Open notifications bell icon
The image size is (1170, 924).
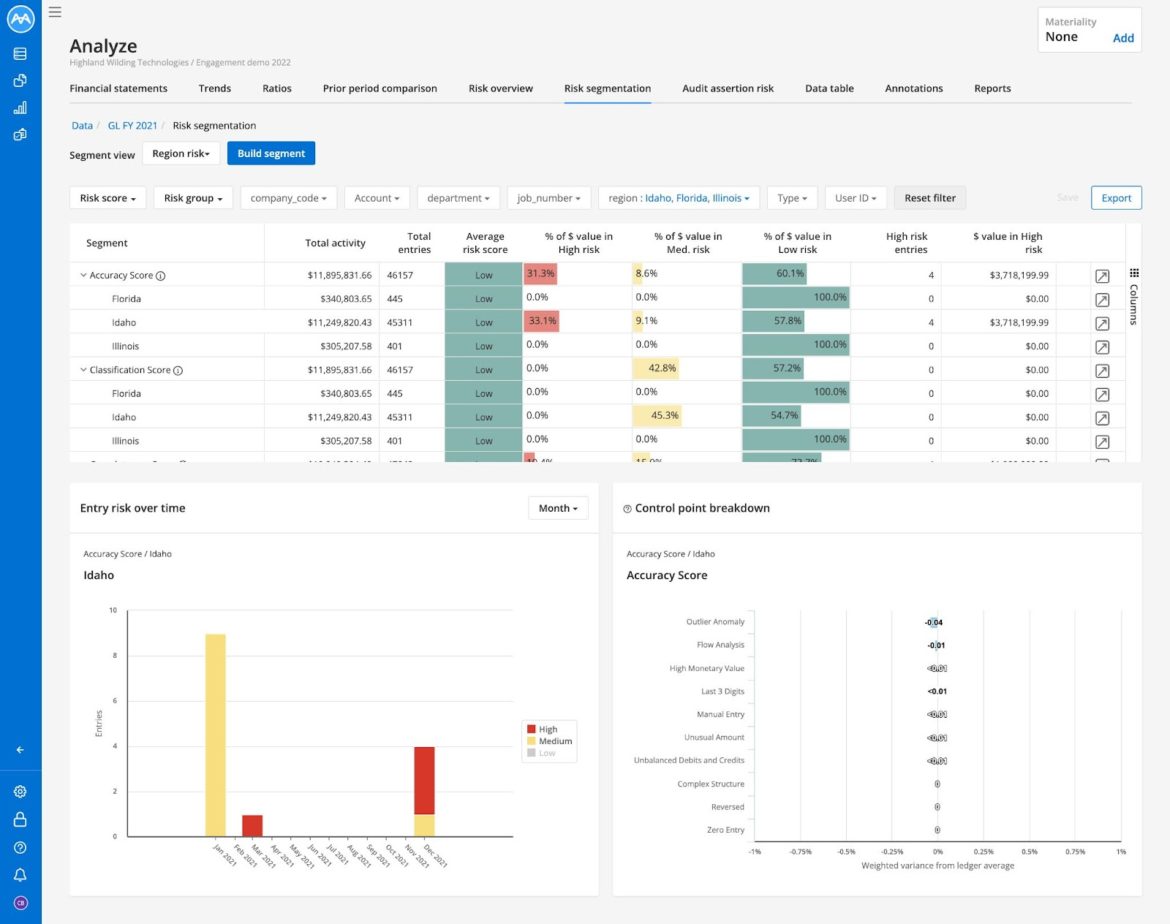pos(20,875)
